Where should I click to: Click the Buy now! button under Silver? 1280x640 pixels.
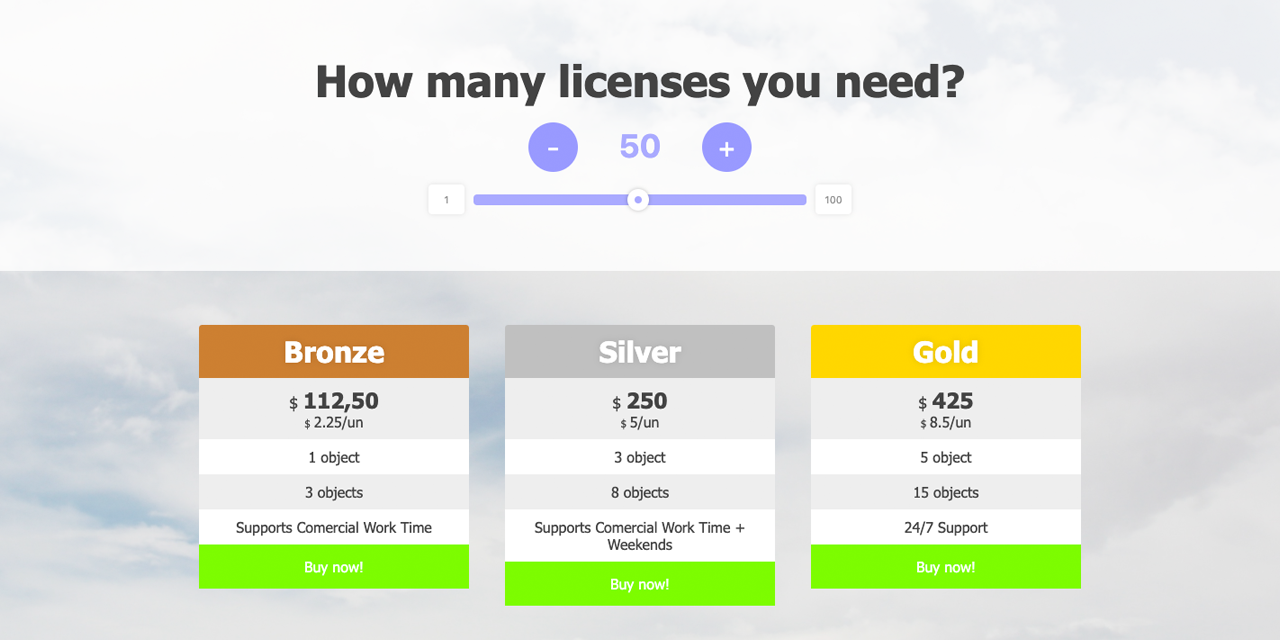(640, 584)
